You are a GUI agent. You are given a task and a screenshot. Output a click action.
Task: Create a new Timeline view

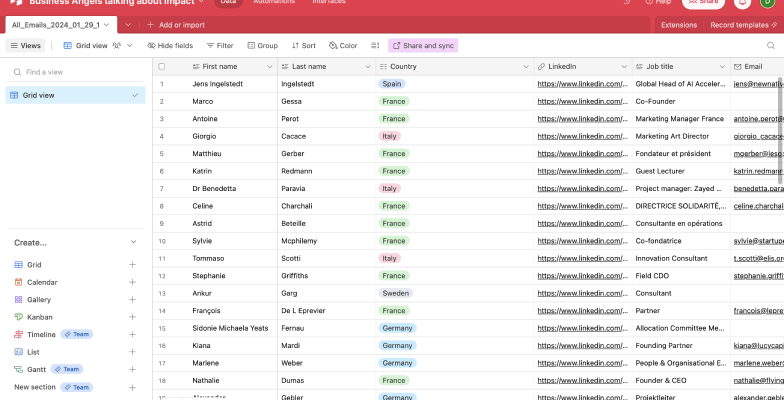pyautogui.click(x=132, y=335)
